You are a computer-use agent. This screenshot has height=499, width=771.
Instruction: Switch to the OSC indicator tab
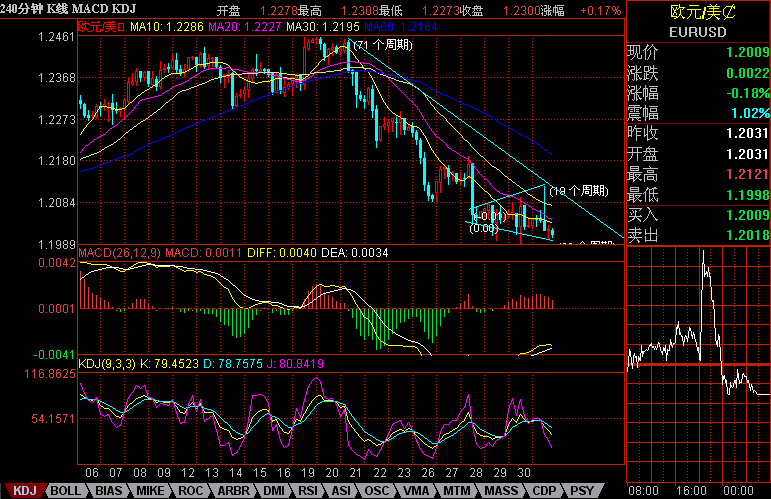[377, 491]
